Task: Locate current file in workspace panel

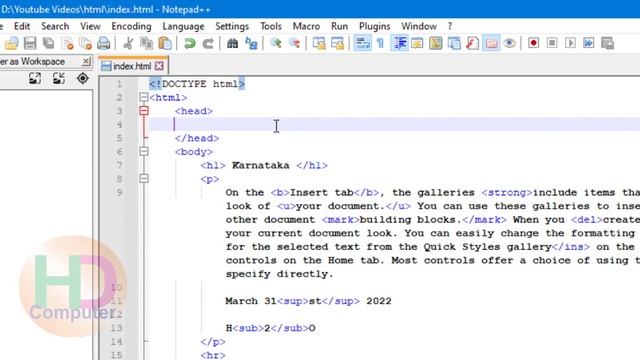Action: coord(83,78)
